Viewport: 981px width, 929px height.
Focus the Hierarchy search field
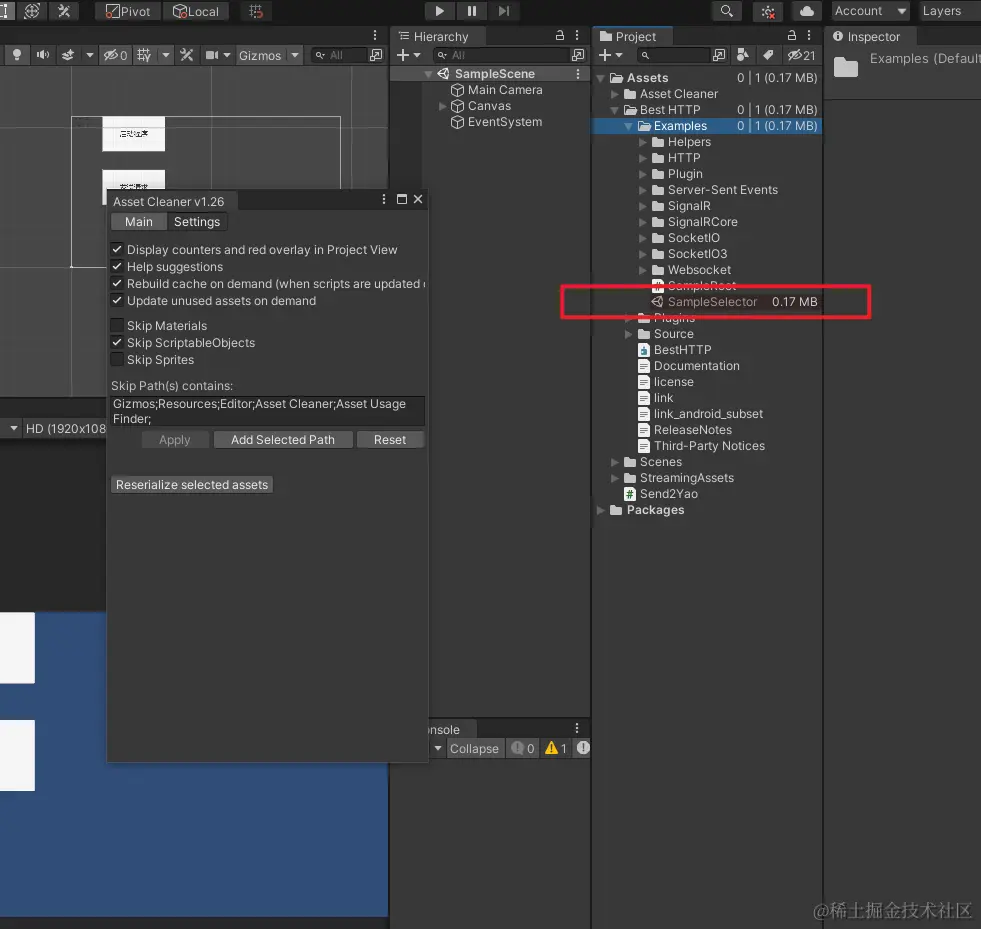click(x=504, y=55)
